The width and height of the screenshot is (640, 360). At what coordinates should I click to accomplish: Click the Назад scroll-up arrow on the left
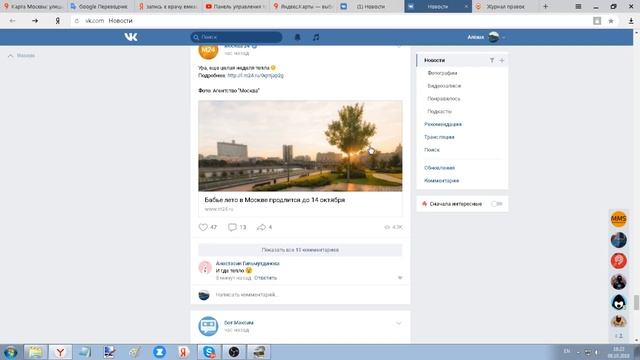tap(11, 56)
